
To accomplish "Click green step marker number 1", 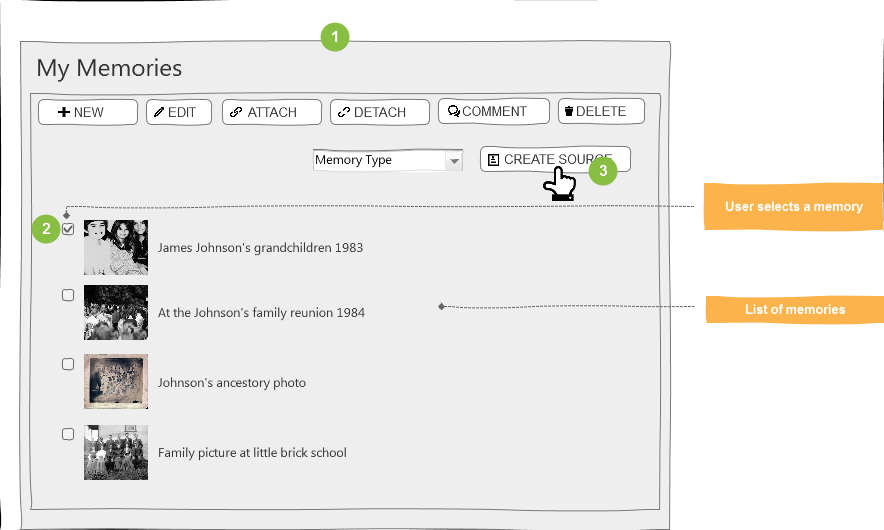I will click(x=335, y=37).
